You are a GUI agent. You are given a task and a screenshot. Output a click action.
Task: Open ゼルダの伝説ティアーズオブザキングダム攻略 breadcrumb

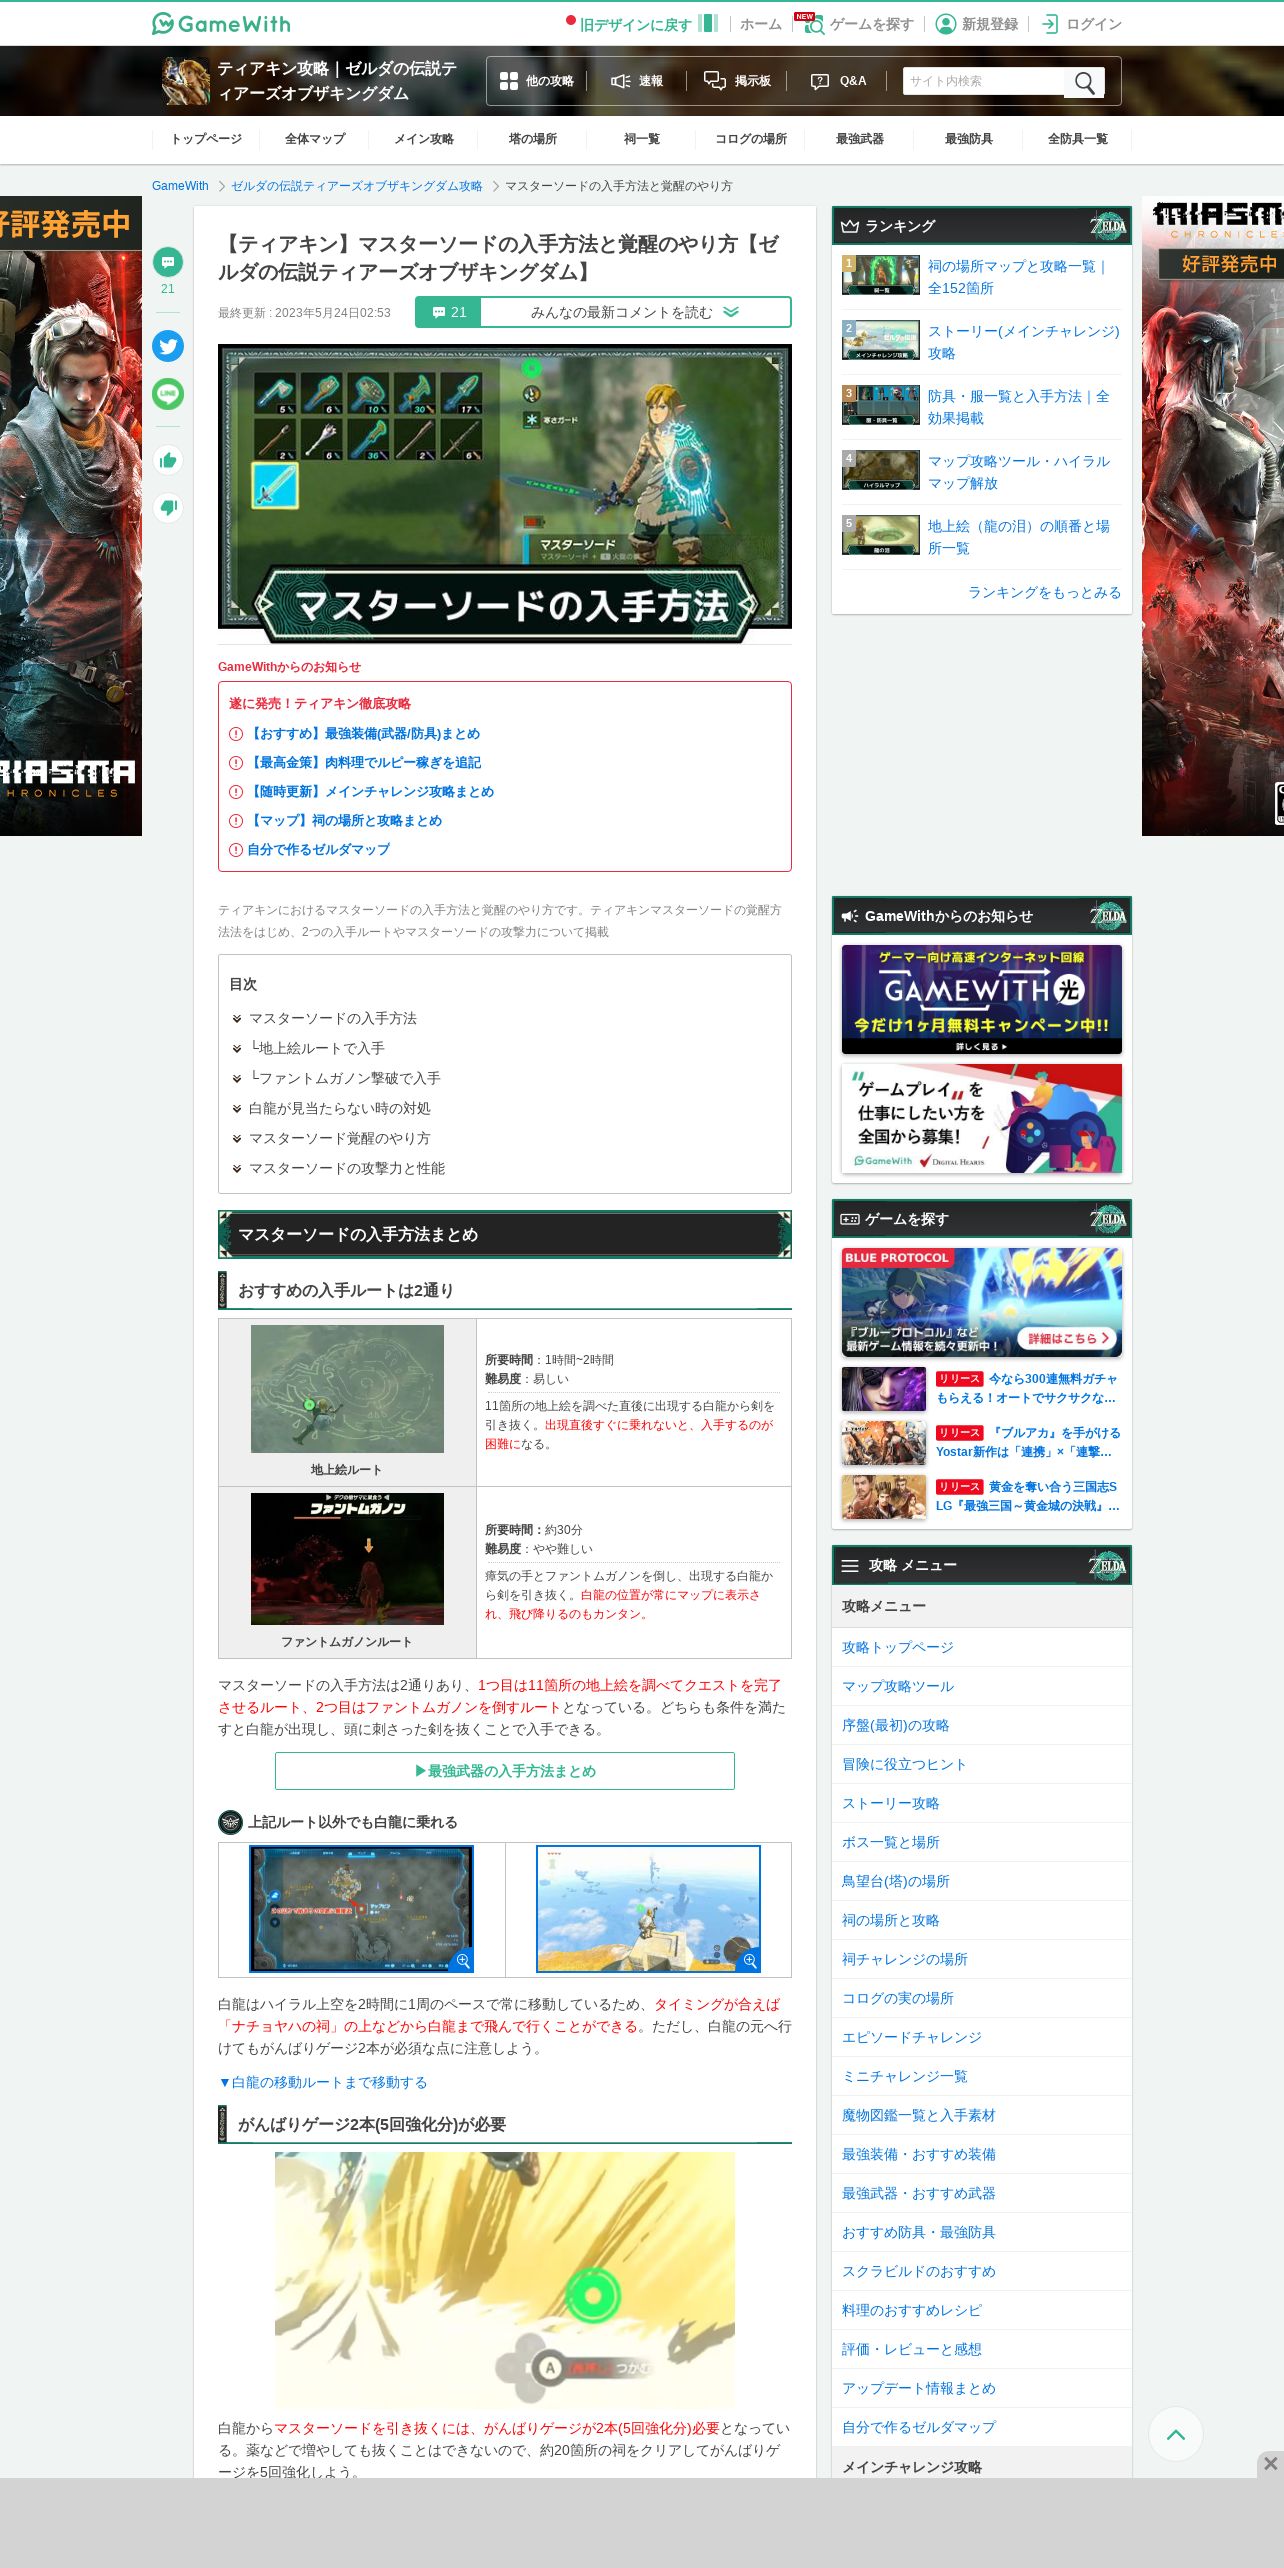357,186
